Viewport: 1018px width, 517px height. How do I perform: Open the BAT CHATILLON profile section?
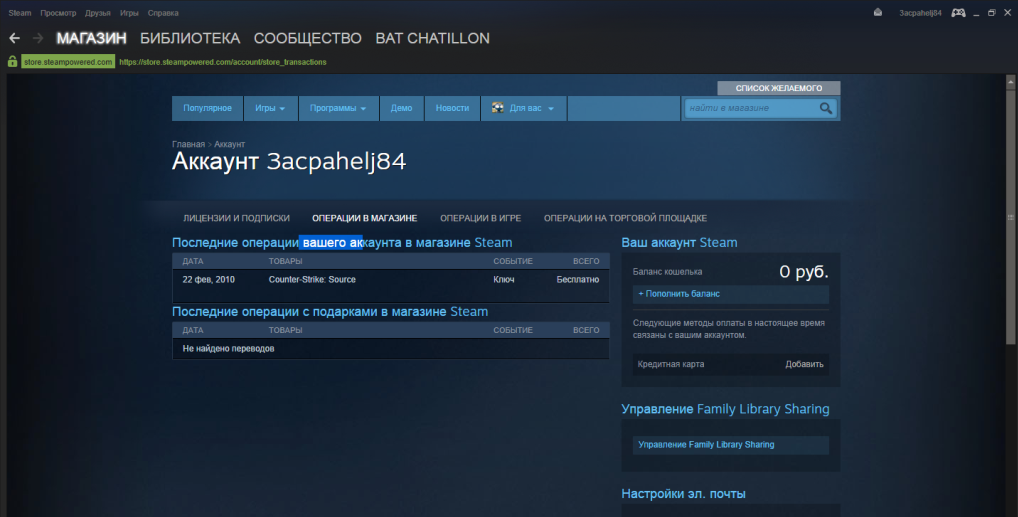[432, 38]
